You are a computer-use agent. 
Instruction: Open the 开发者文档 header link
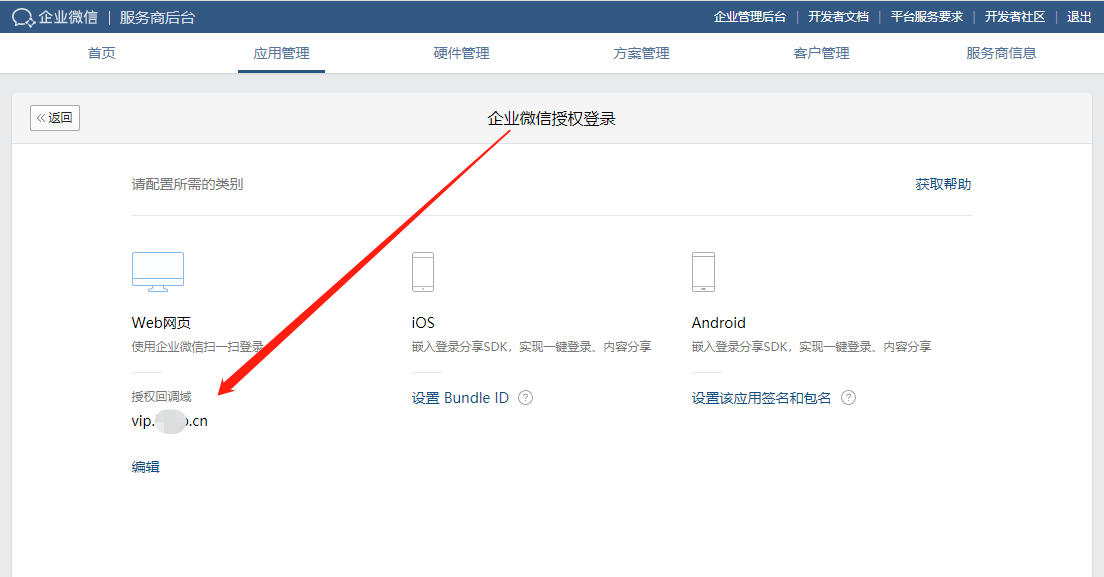[x=839, y=17]
